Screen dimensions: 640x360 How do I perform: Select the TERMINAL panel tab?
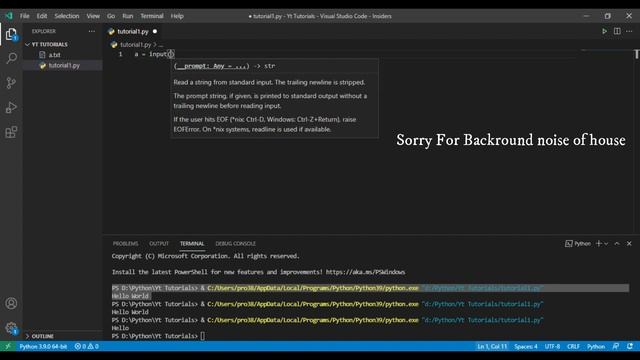(x=192, y=244)
